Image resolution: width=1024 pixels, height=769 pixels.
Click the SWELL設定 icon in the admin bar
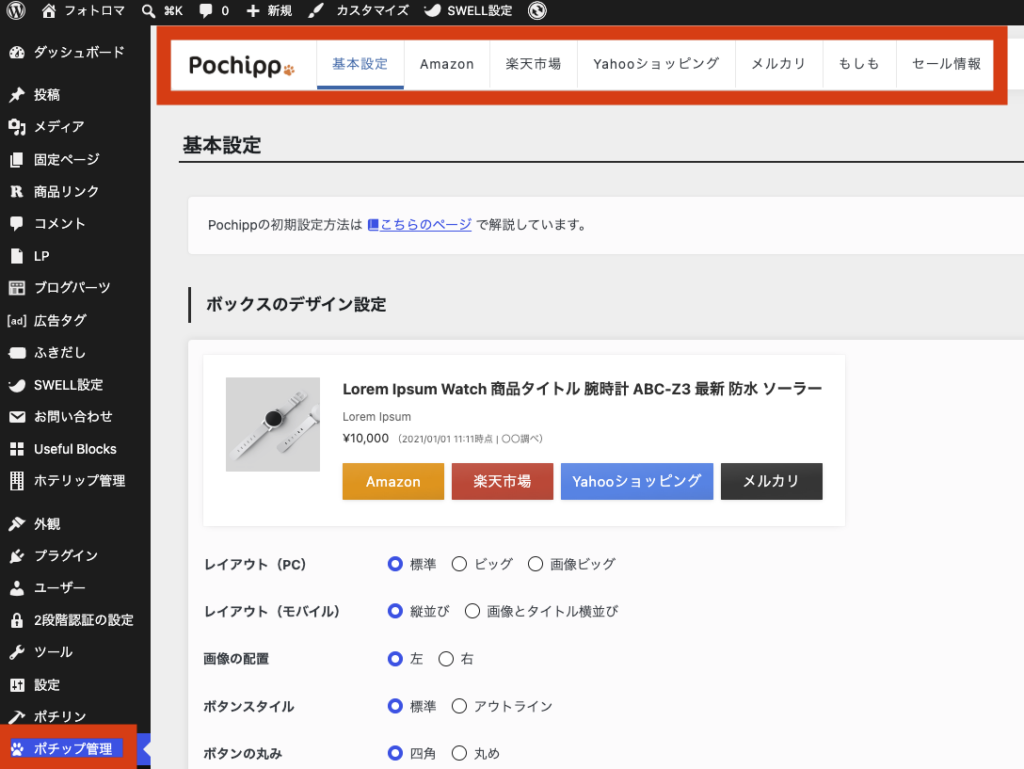432,10
